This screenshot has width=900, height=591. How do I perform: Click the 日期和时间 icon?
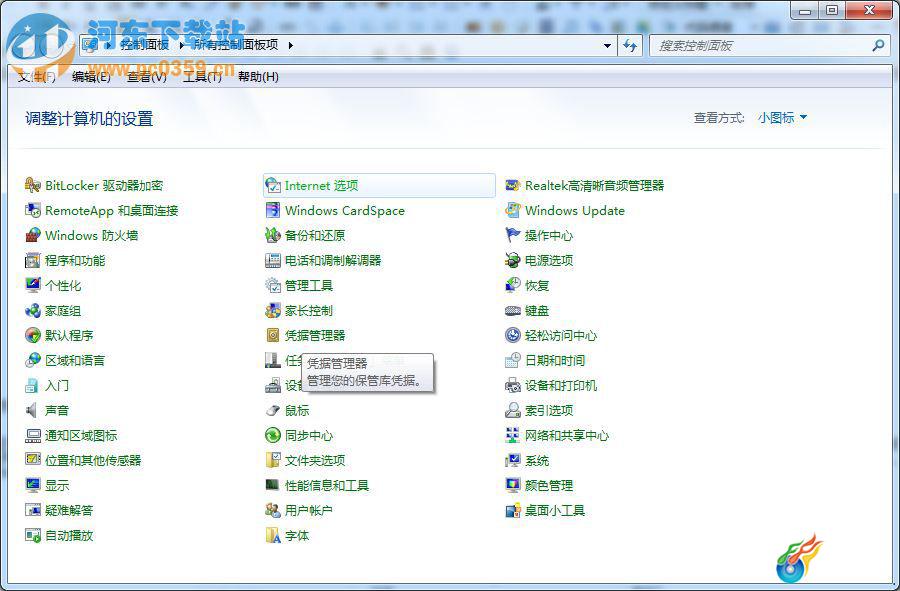coord(513,360)
